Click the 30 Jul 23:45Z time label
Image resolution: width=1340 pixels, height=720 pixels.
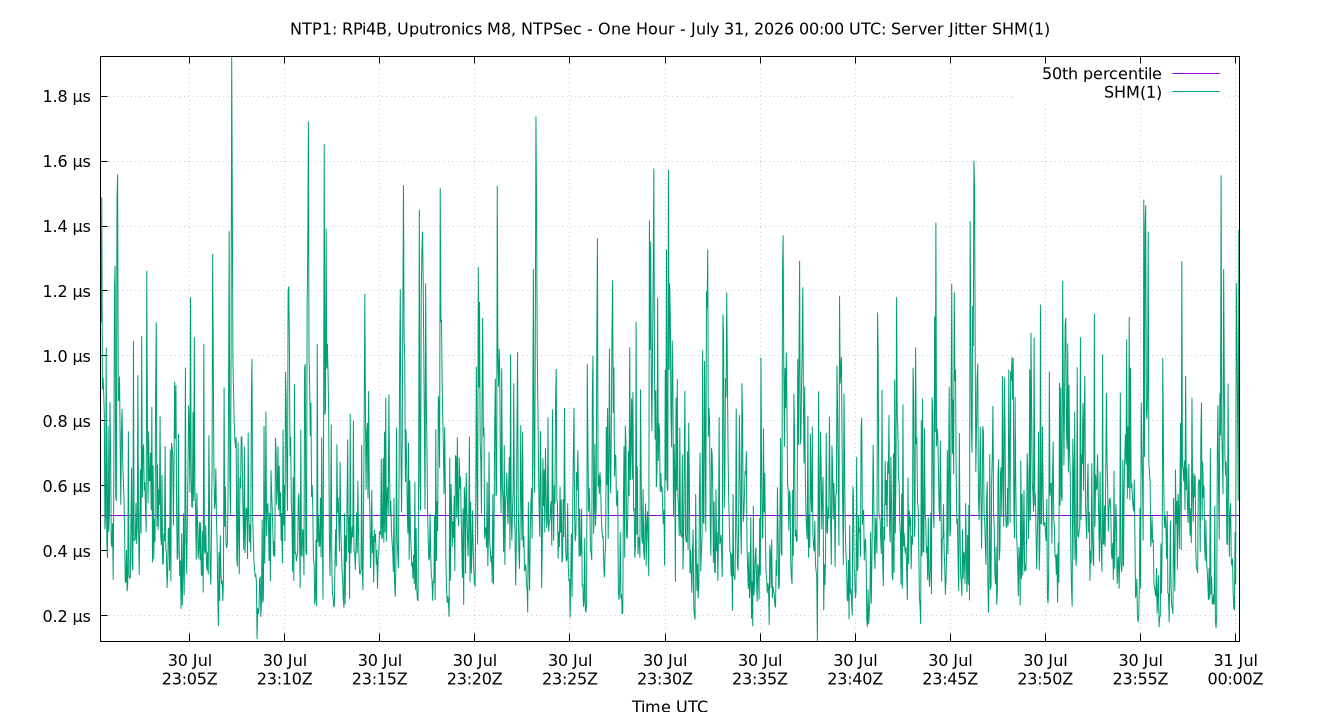click(950, 669)
